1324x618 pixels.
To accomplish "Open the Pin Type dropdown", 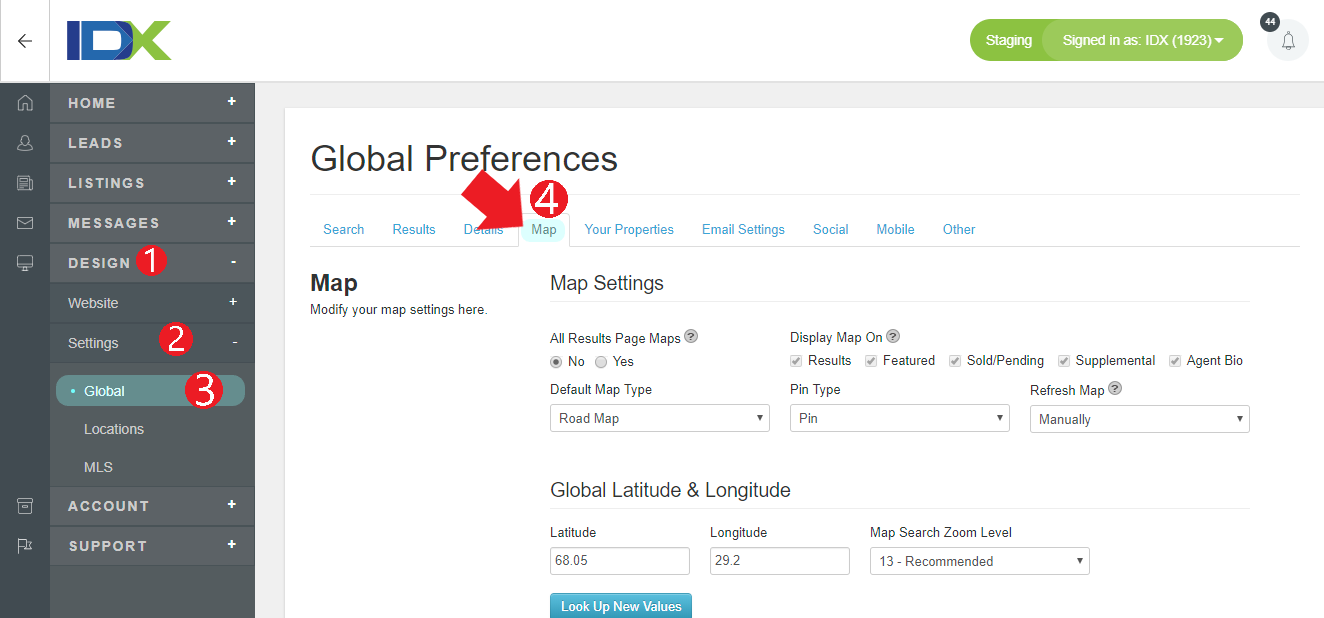I will 900,418.
